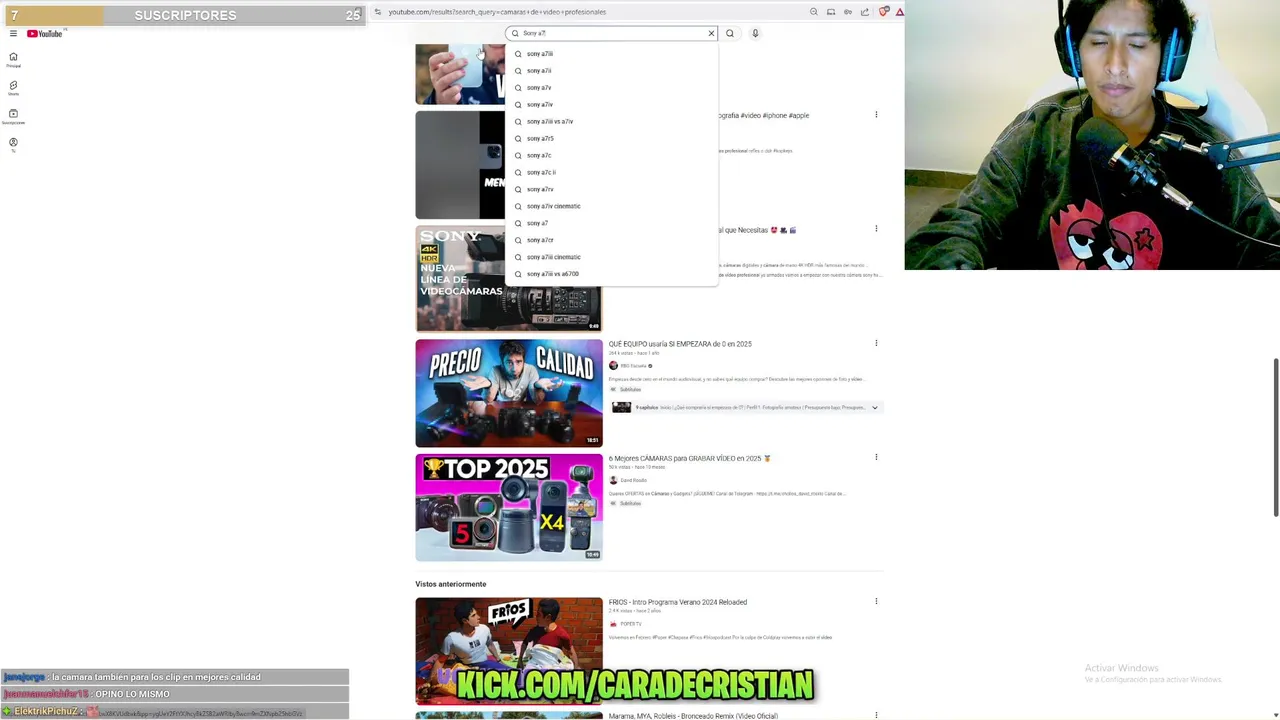Click David Rosillo channel name
The height and width of the screenshot is (720, 1280).
pos(633,480)
